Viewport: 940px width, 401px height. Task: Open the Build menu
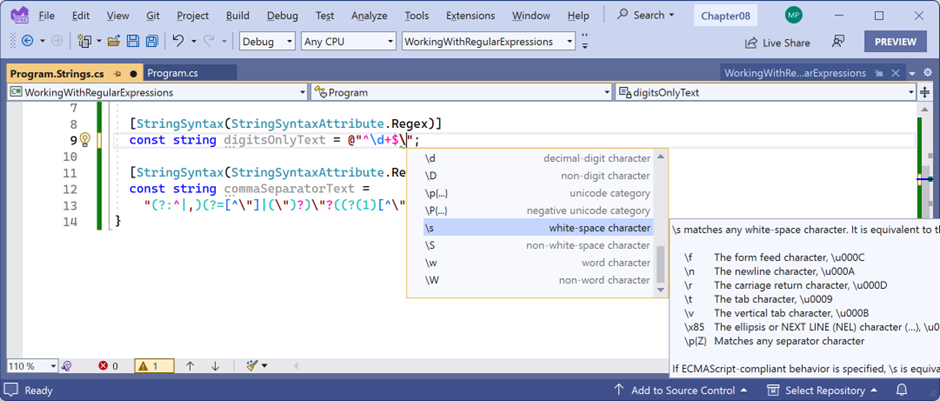coord(238,15)
